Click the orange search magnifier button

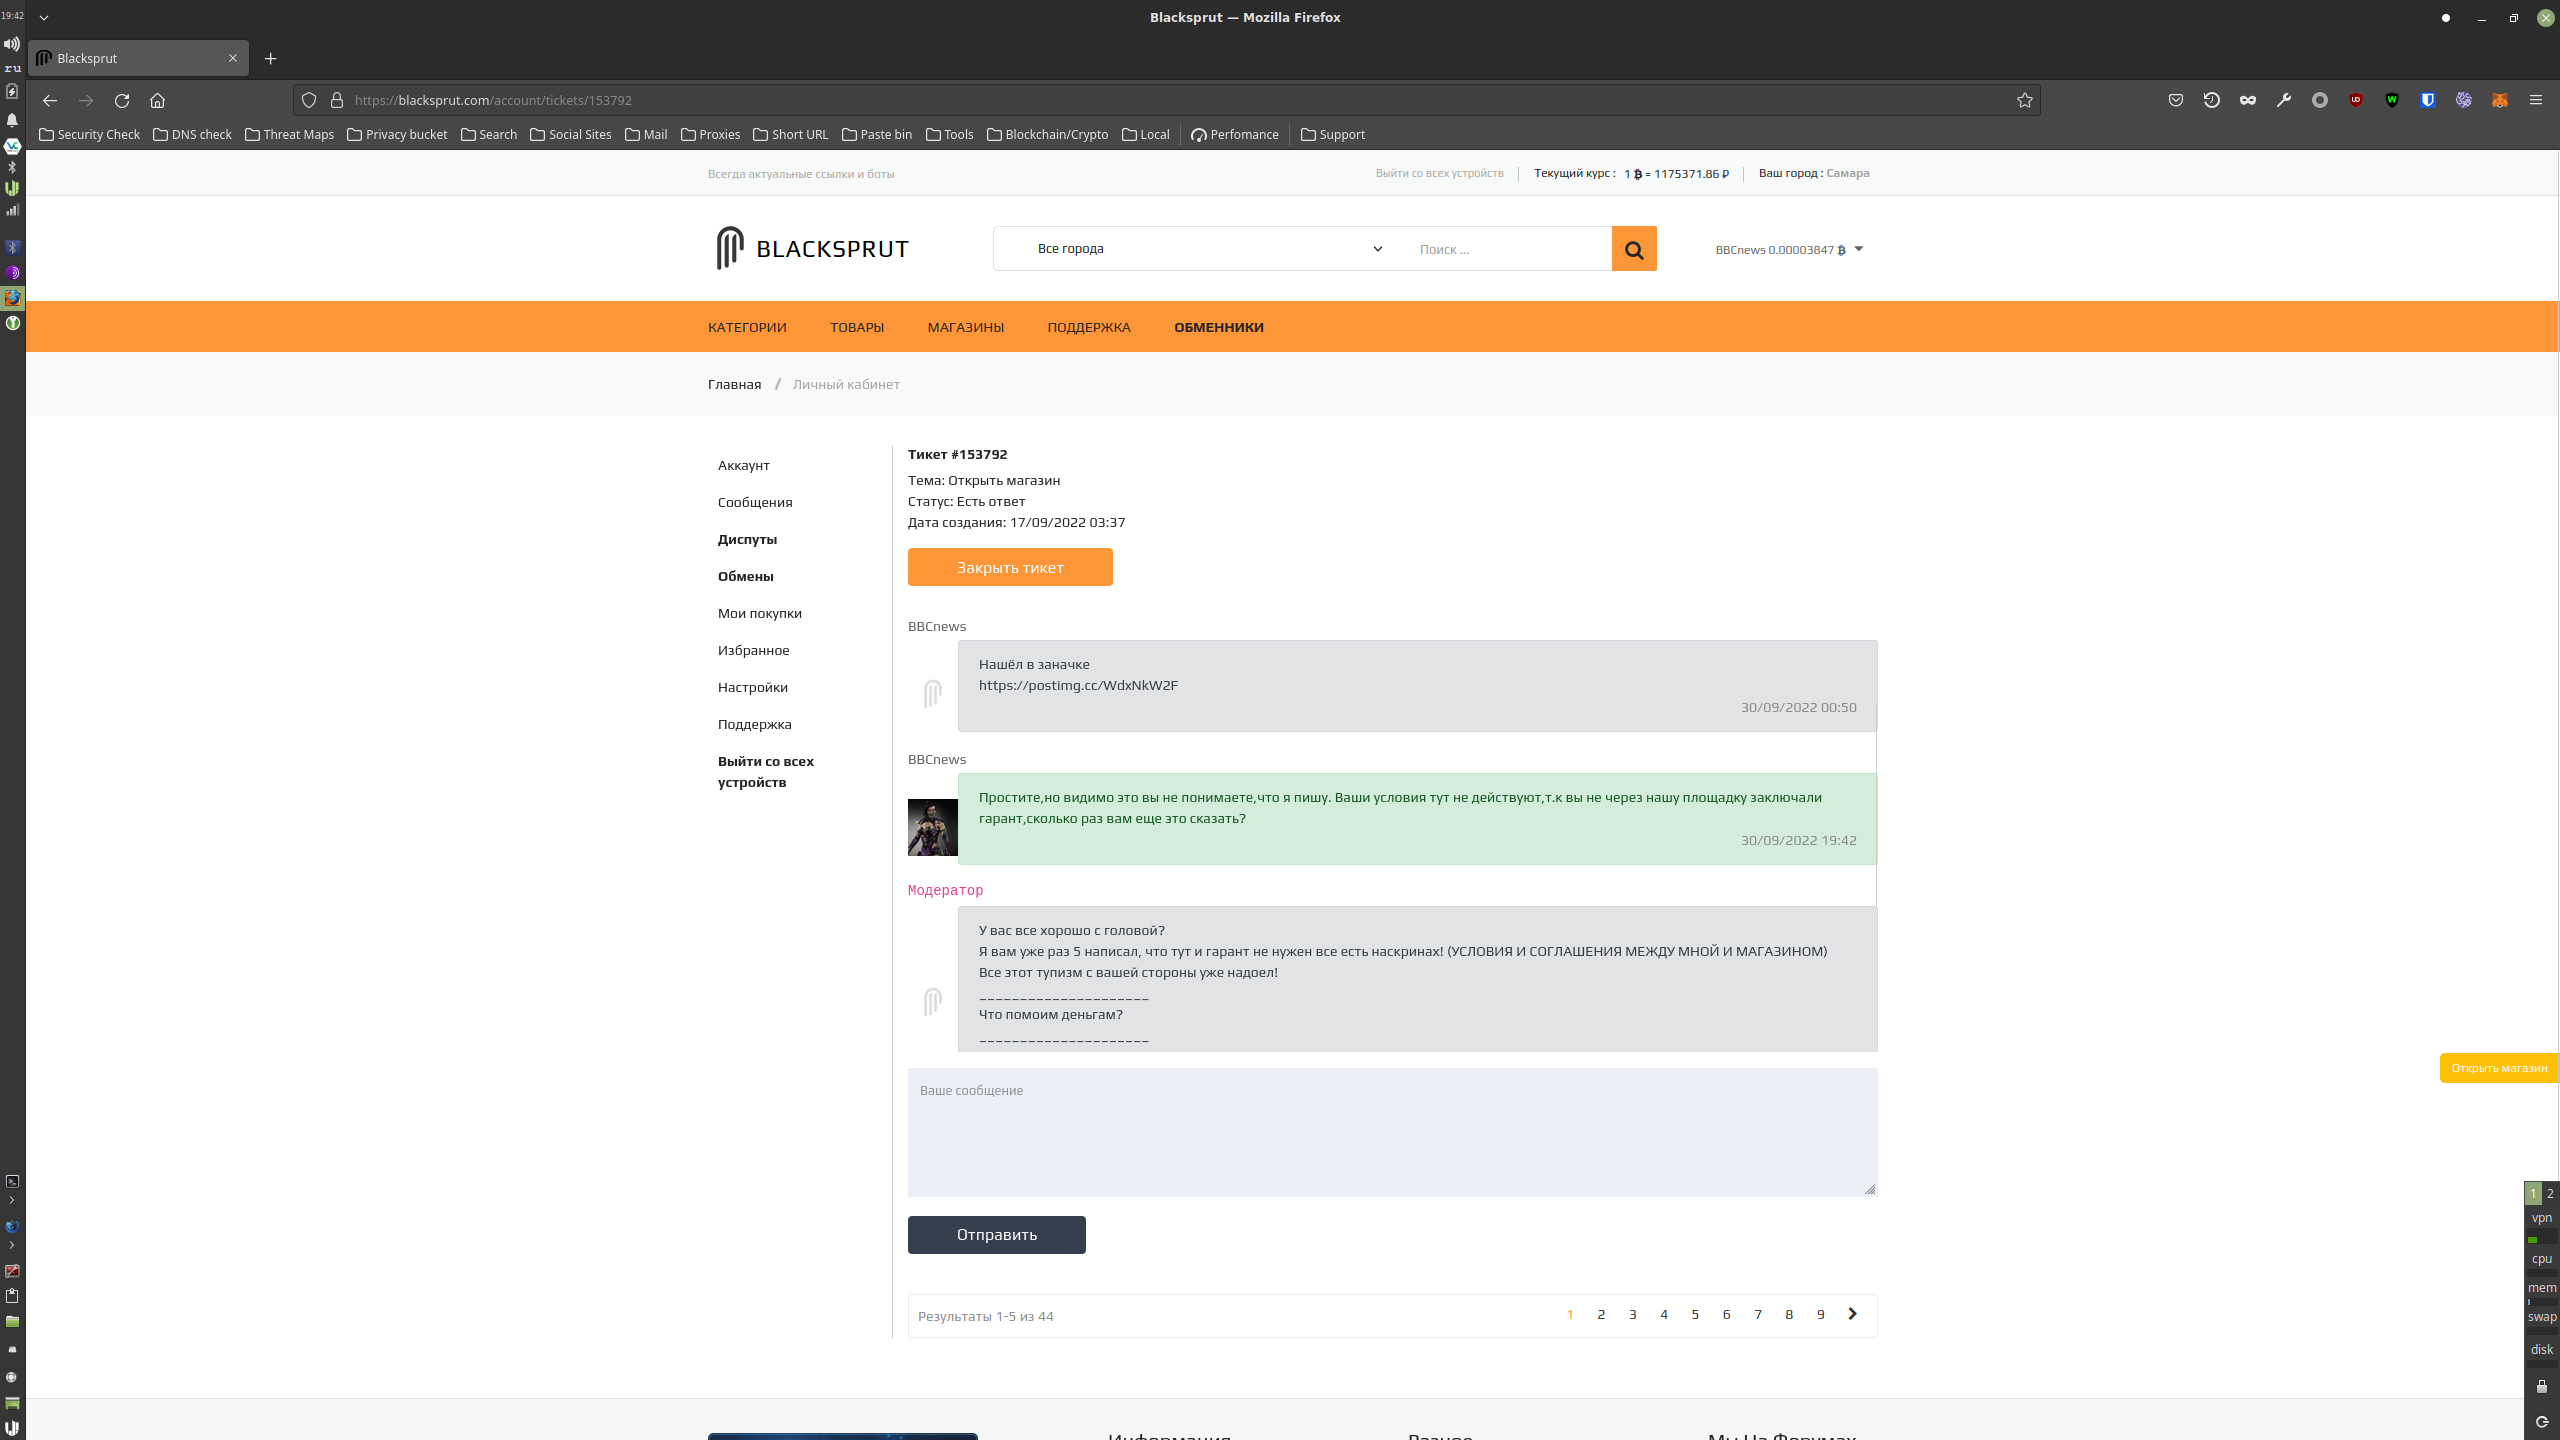coord(1633,249)
